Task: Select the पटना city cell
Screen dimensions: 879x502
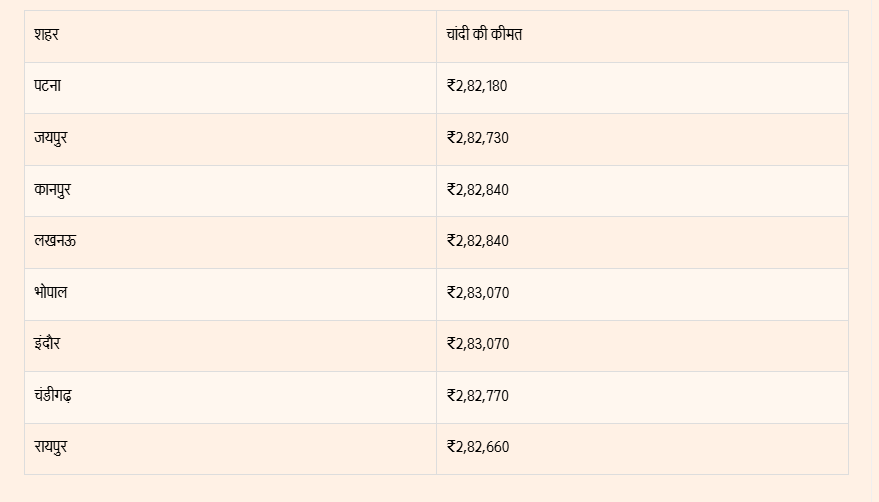Action: [x=48, y=86]
